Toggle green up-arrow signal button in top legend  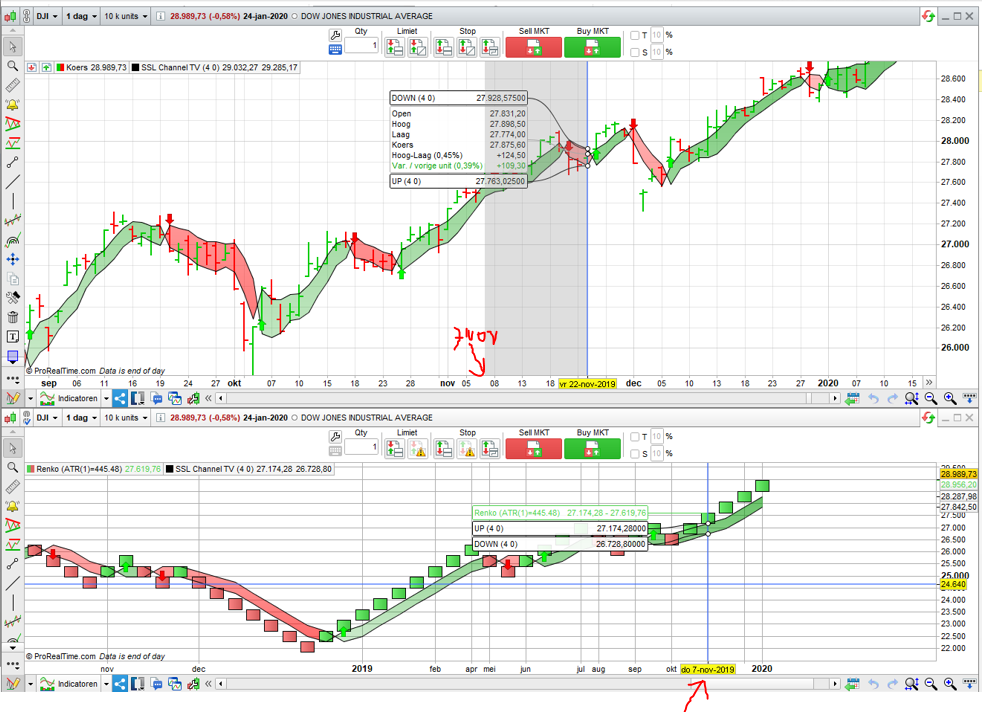pyautogui.click(x=46, y=68)
